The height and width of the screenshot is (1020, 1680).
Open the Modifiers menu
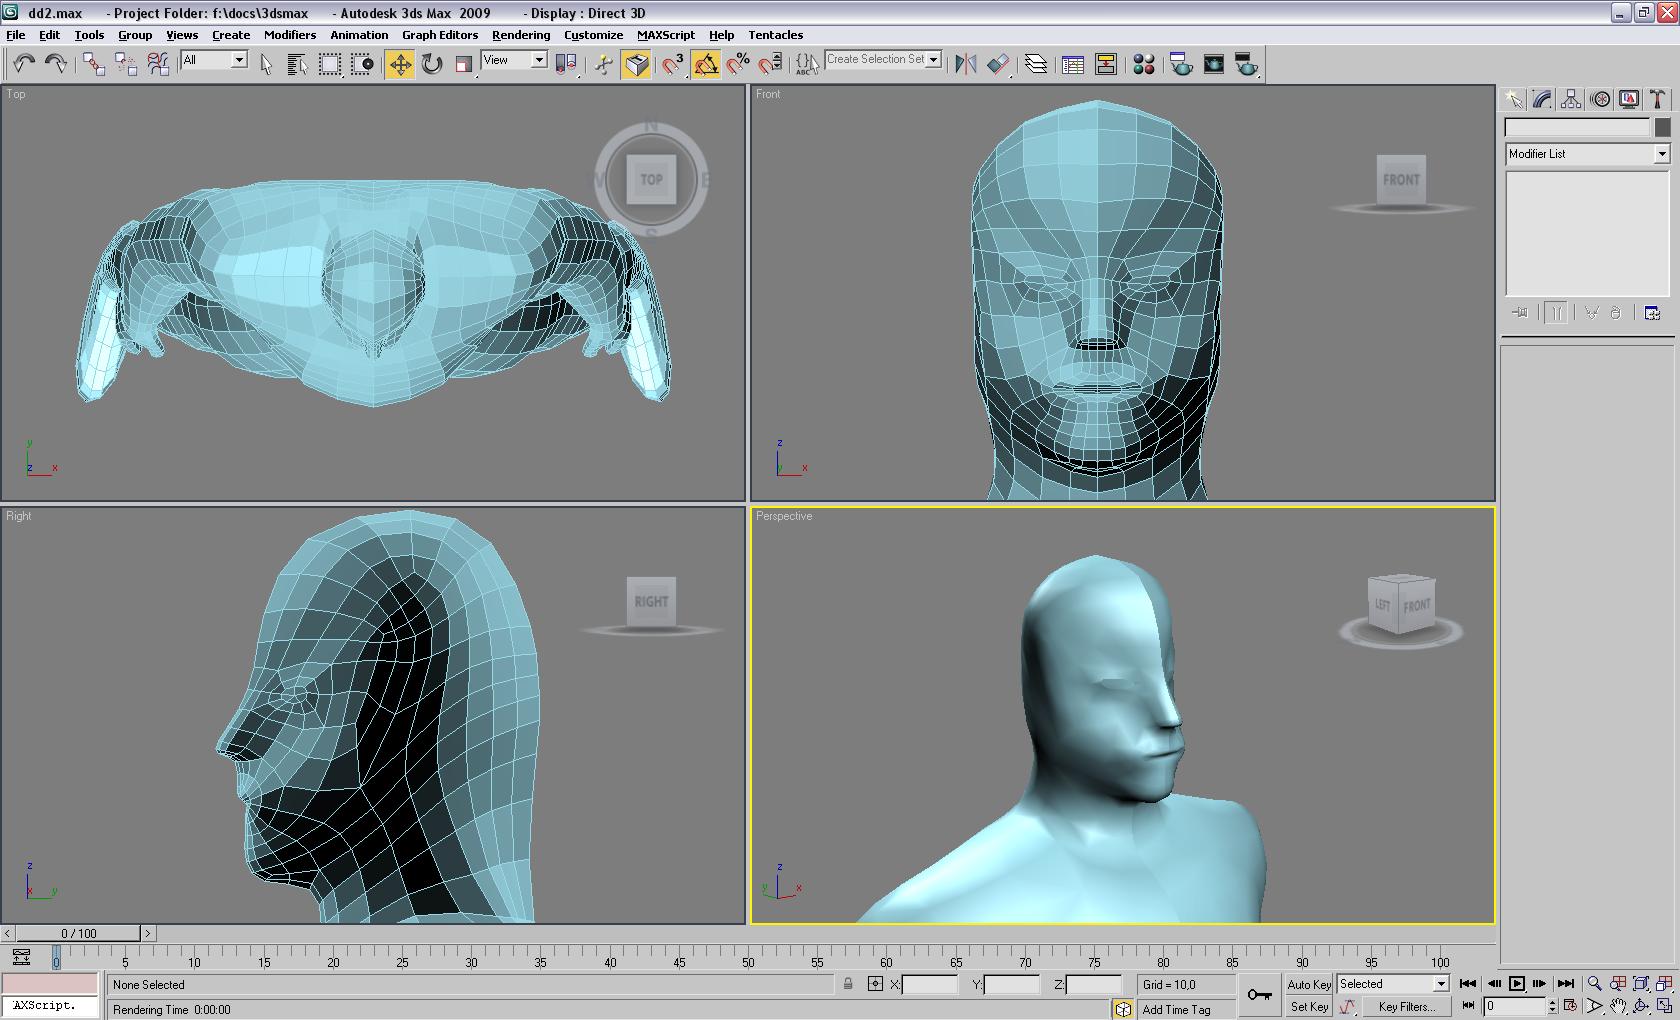coord(290,35)
